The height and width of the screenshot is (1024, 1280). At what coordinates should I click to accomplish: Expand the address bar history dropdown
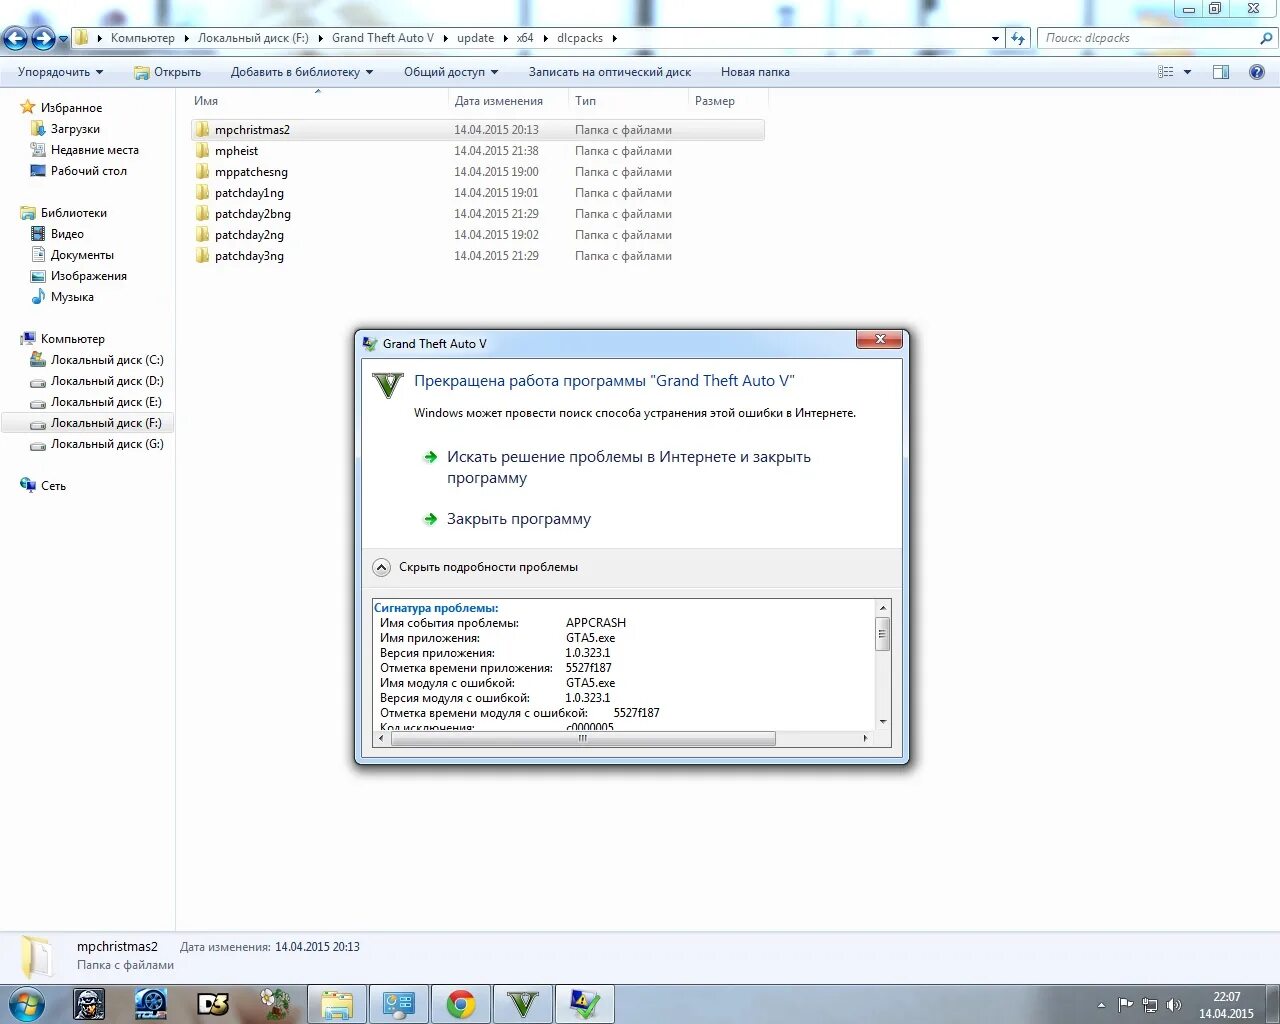tap(995, 39)
